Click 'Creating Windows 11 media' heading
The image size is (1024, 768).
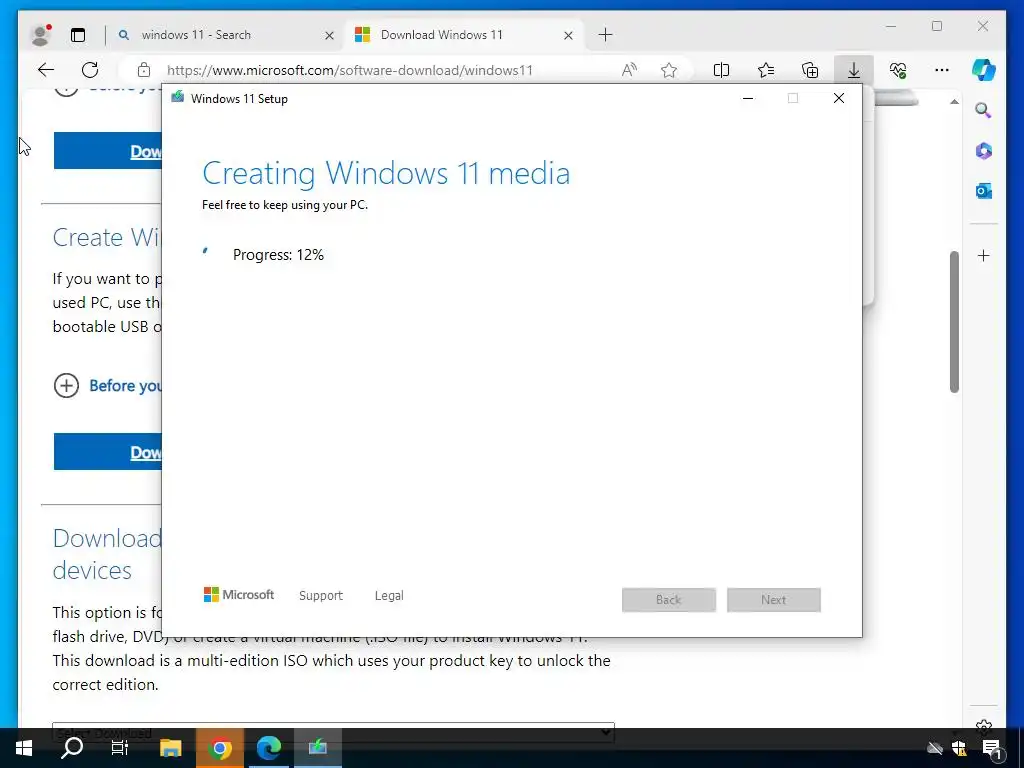coord(386,174)
